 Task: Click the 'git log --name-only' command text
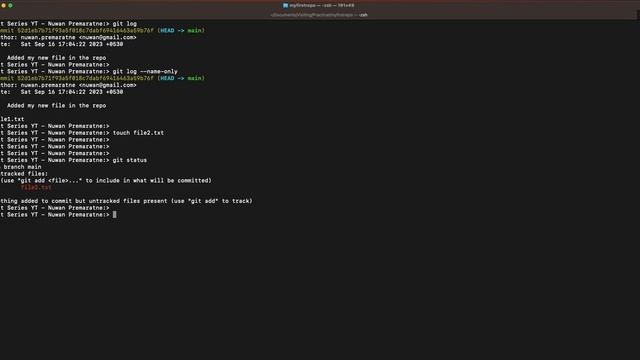click(145, 71)
